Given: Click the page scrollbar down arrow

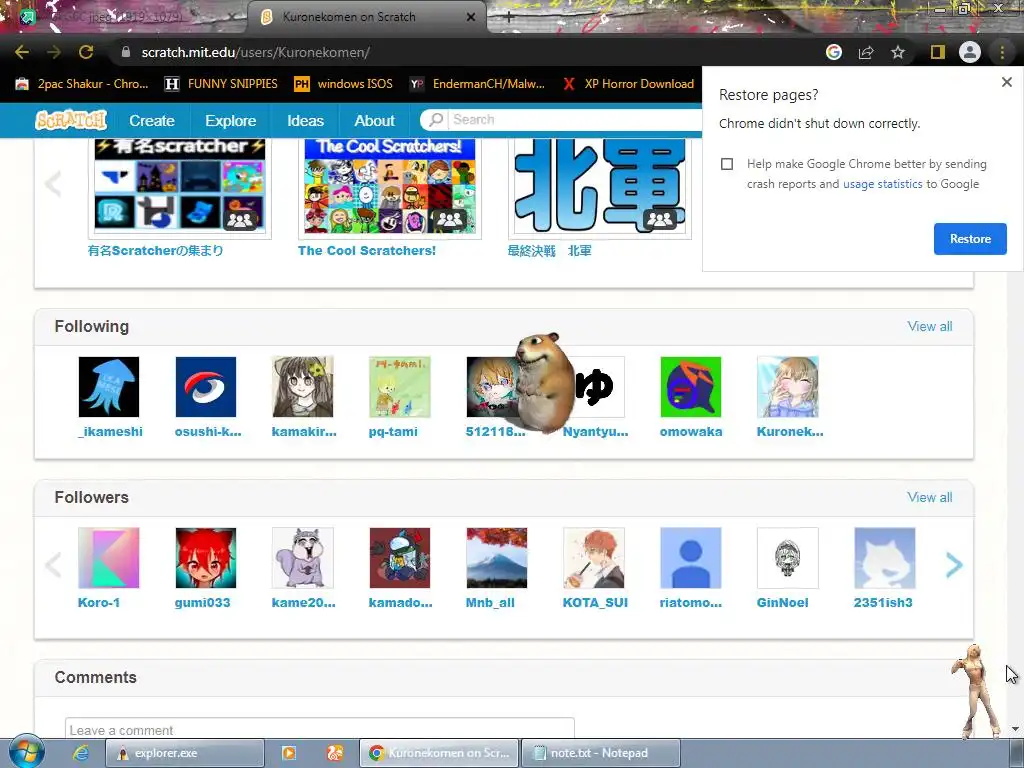Looking at the screenshot, I should tap(1015, 729).
